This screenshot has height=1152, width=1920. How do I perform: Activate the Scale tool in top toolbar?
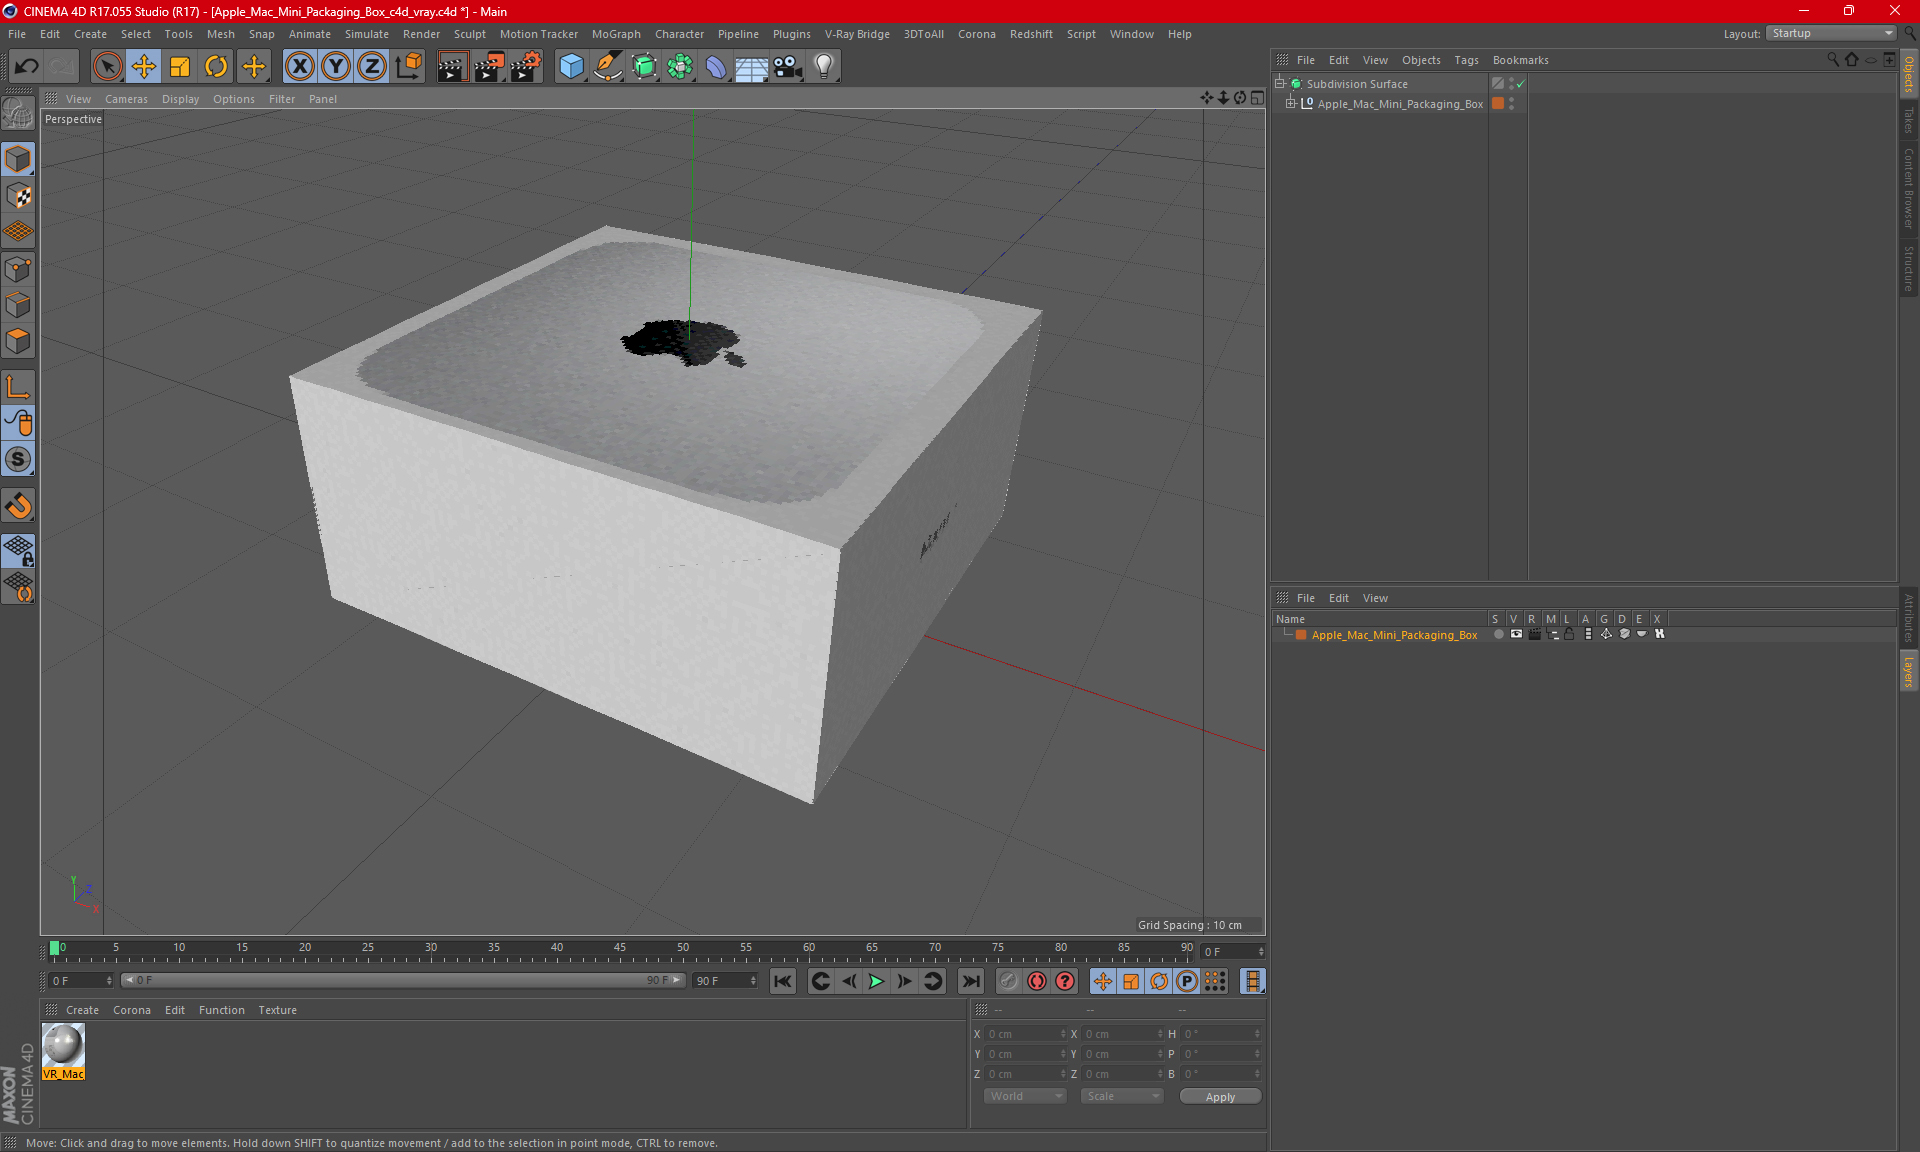(180, 66)
